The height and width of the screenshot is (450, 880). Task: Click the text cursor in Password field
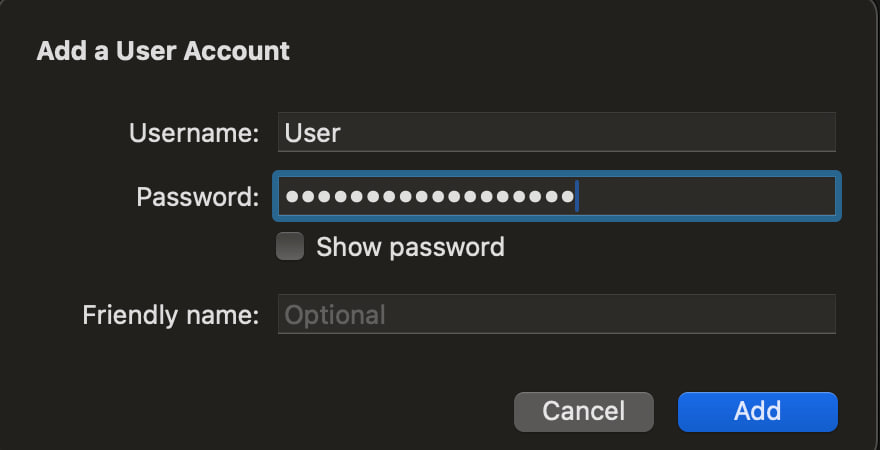pyautogui.click(x=578, y=197)
